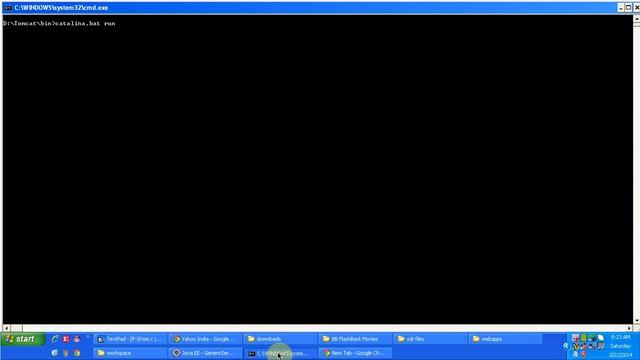Click scroll right arrow of horizontal scrollbar
The width and height of the screenshot is (640, 360).
coord(629,328)
